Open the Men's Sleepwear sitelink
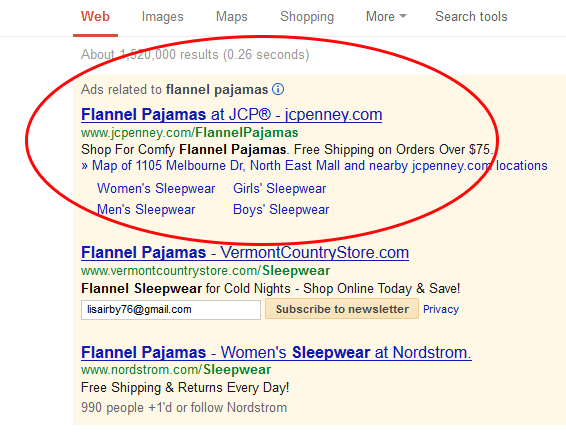 [146, 209]
